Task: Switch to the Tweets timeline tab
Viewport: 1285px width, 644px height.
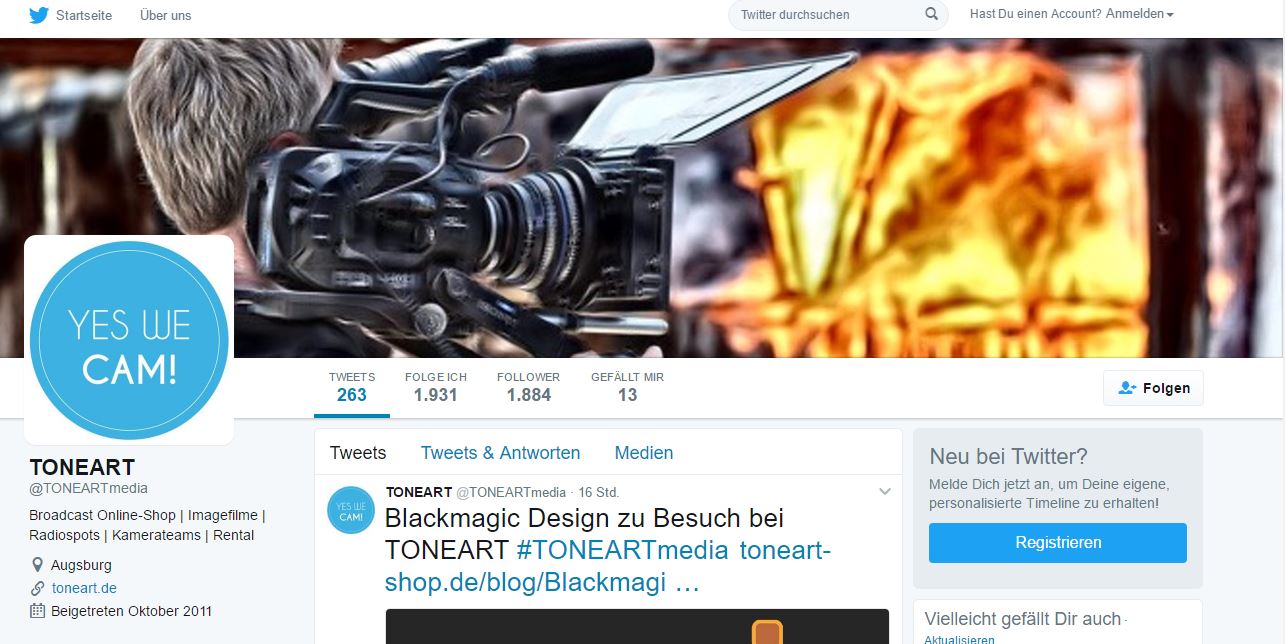Action: 358,453
